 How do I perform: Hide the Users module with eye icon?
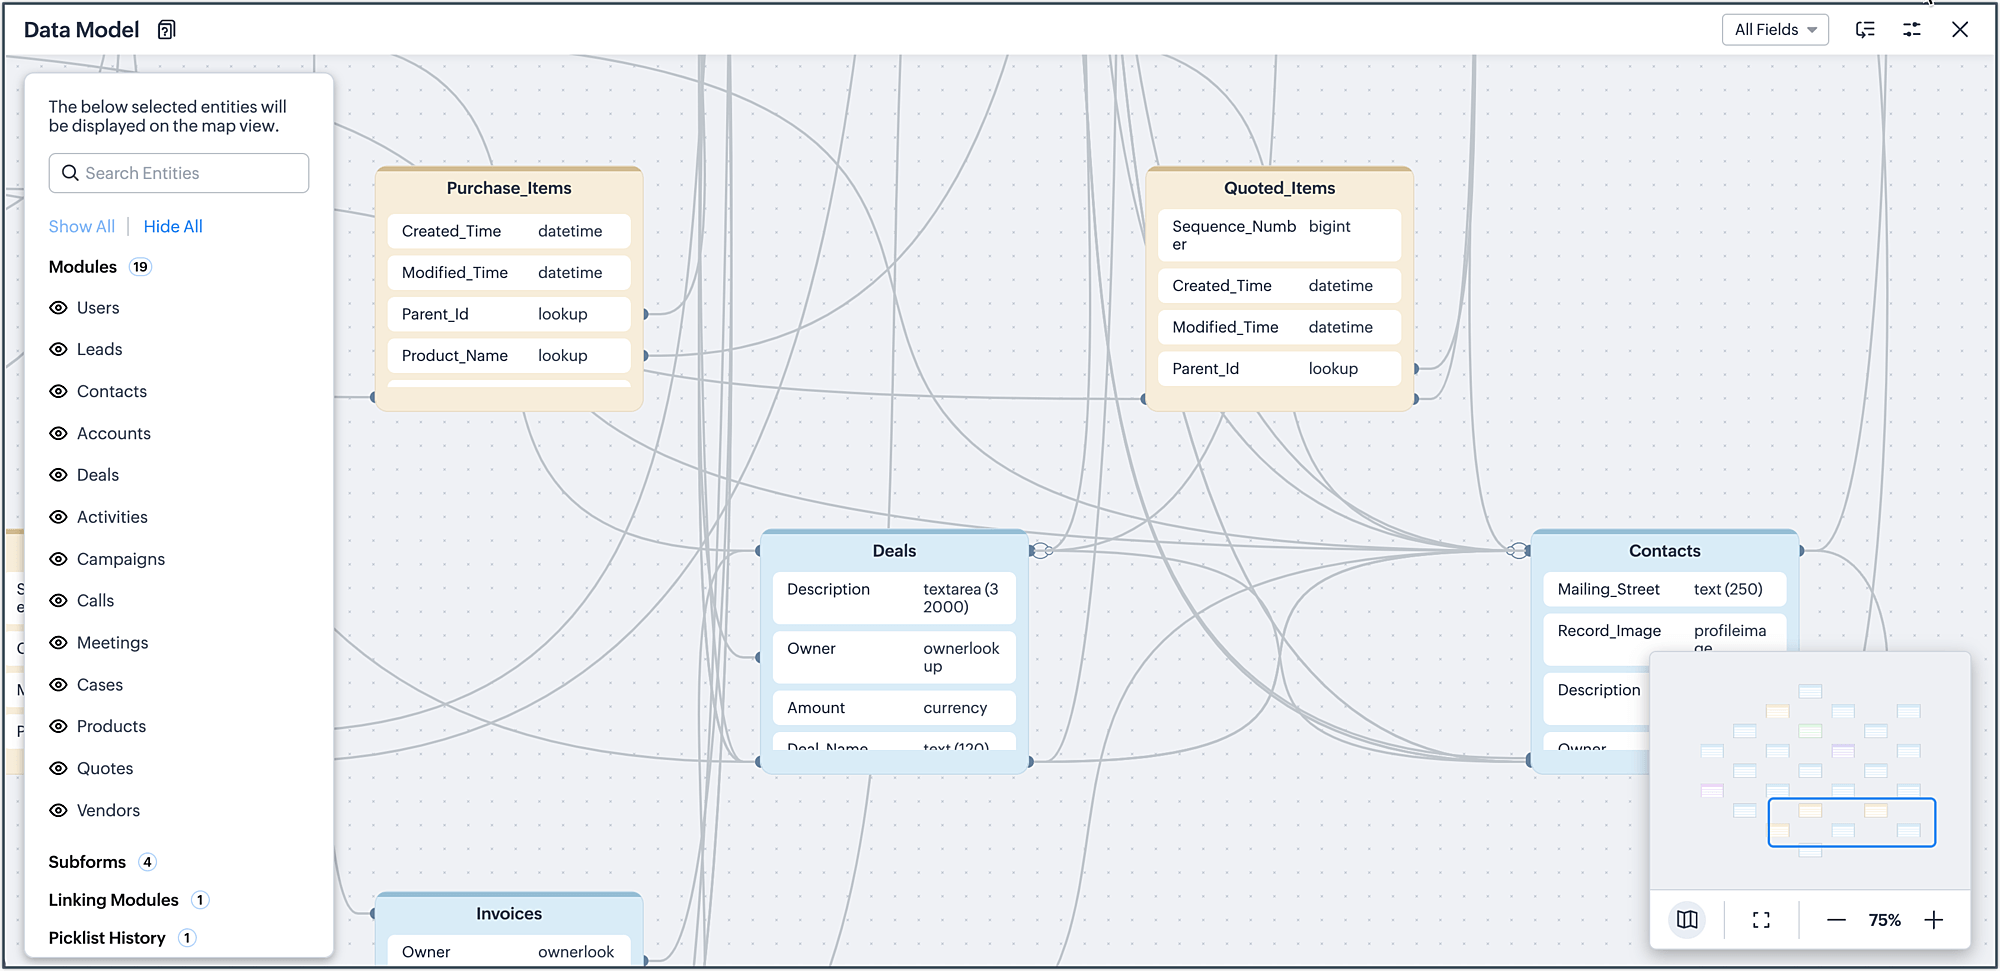59,308
